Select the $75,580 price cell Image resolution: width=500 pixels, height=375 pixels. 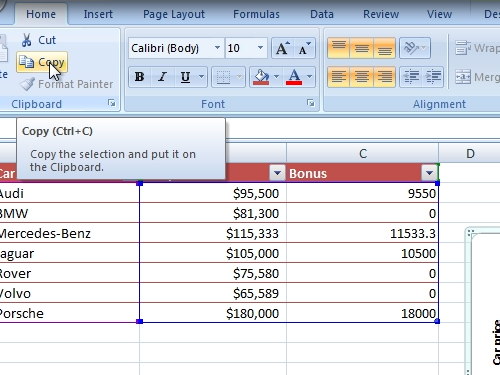coord(213,273)
